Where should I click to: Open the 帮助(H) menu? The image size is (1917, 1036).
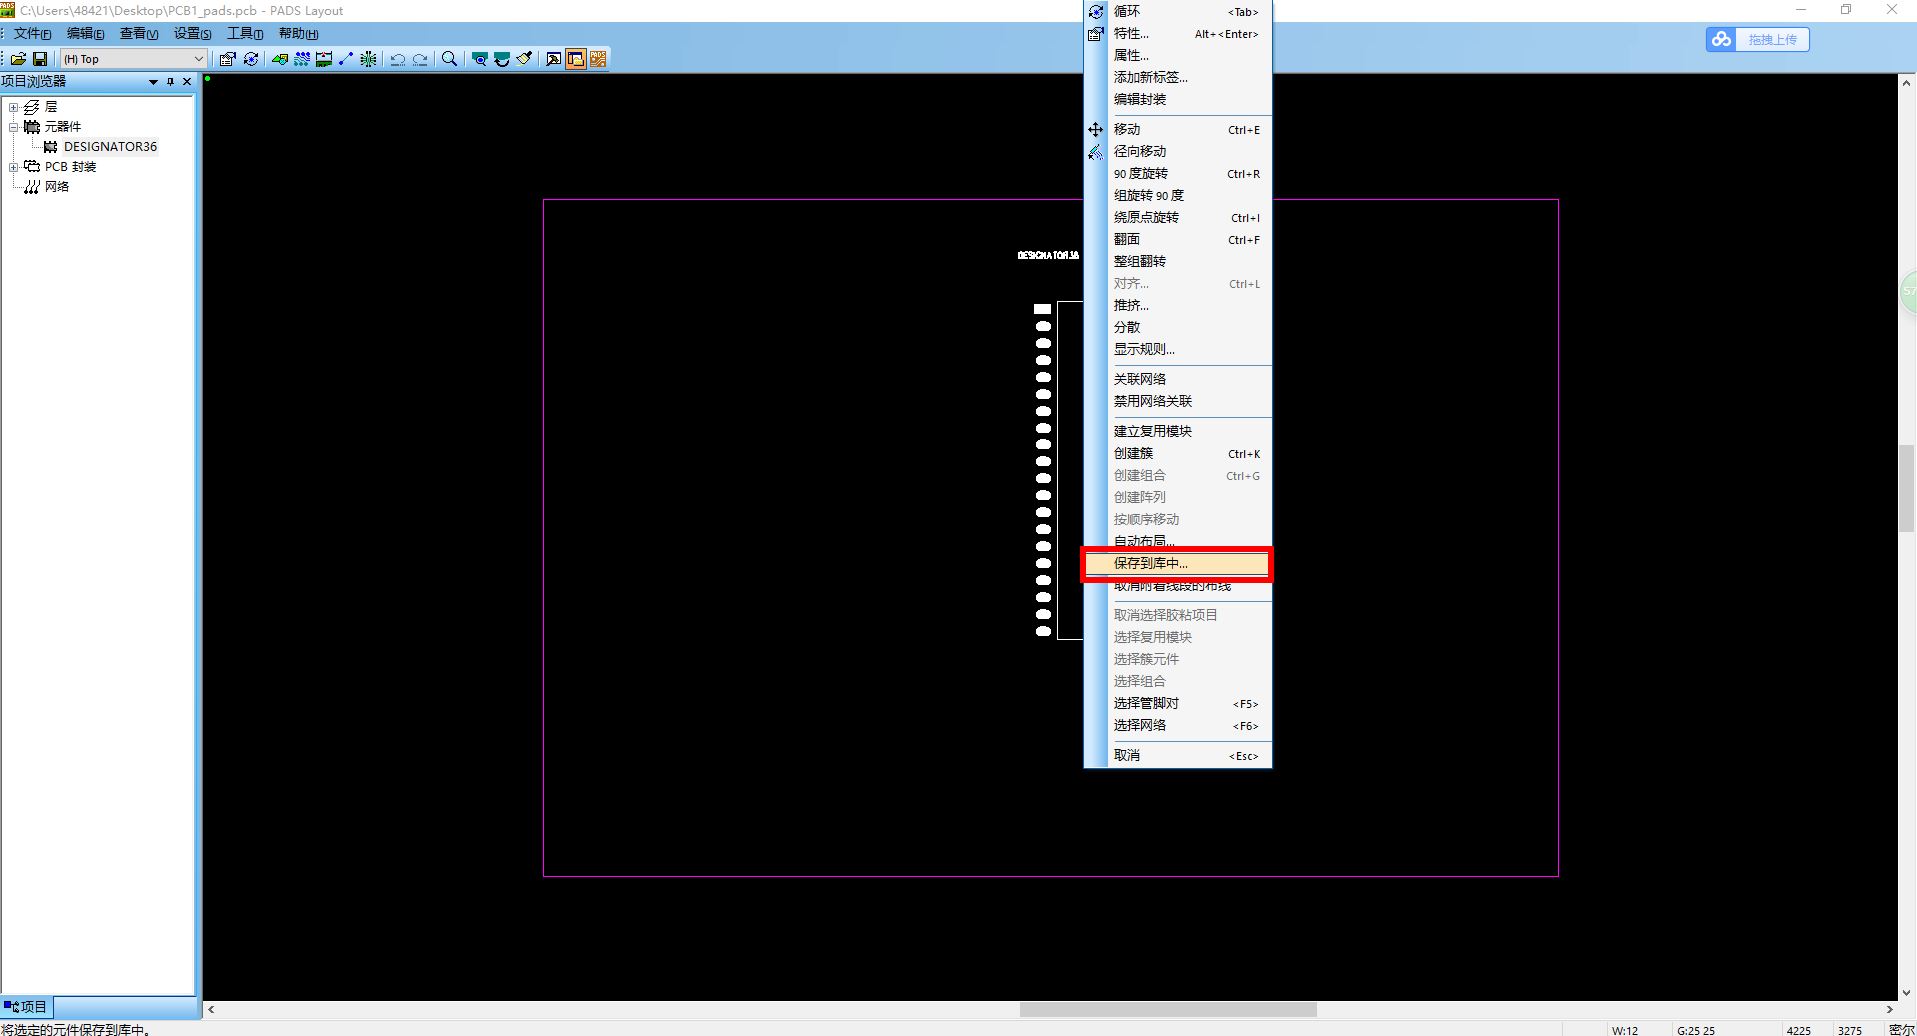point(298,33)
